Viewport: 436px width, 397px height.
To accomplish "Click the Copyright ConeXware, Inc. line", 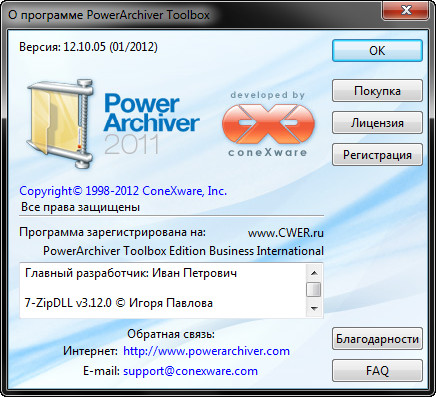I will pyautogui.click(x=123, y=191).
